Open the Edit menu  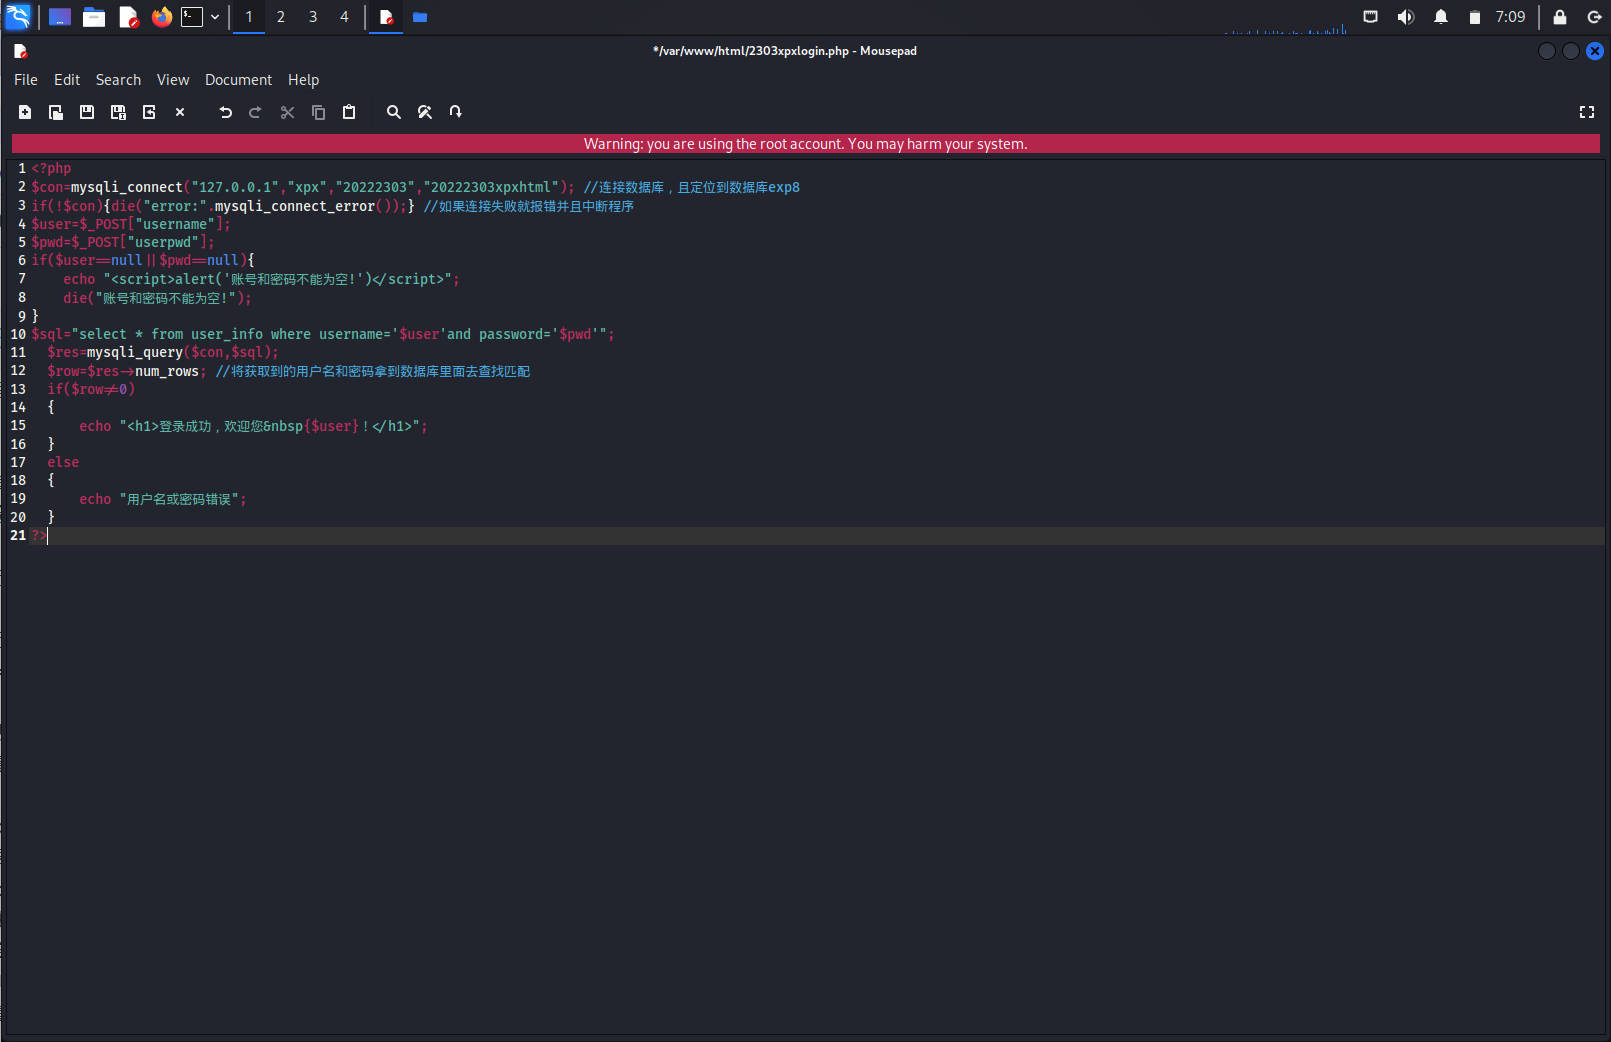pos(67,80)
